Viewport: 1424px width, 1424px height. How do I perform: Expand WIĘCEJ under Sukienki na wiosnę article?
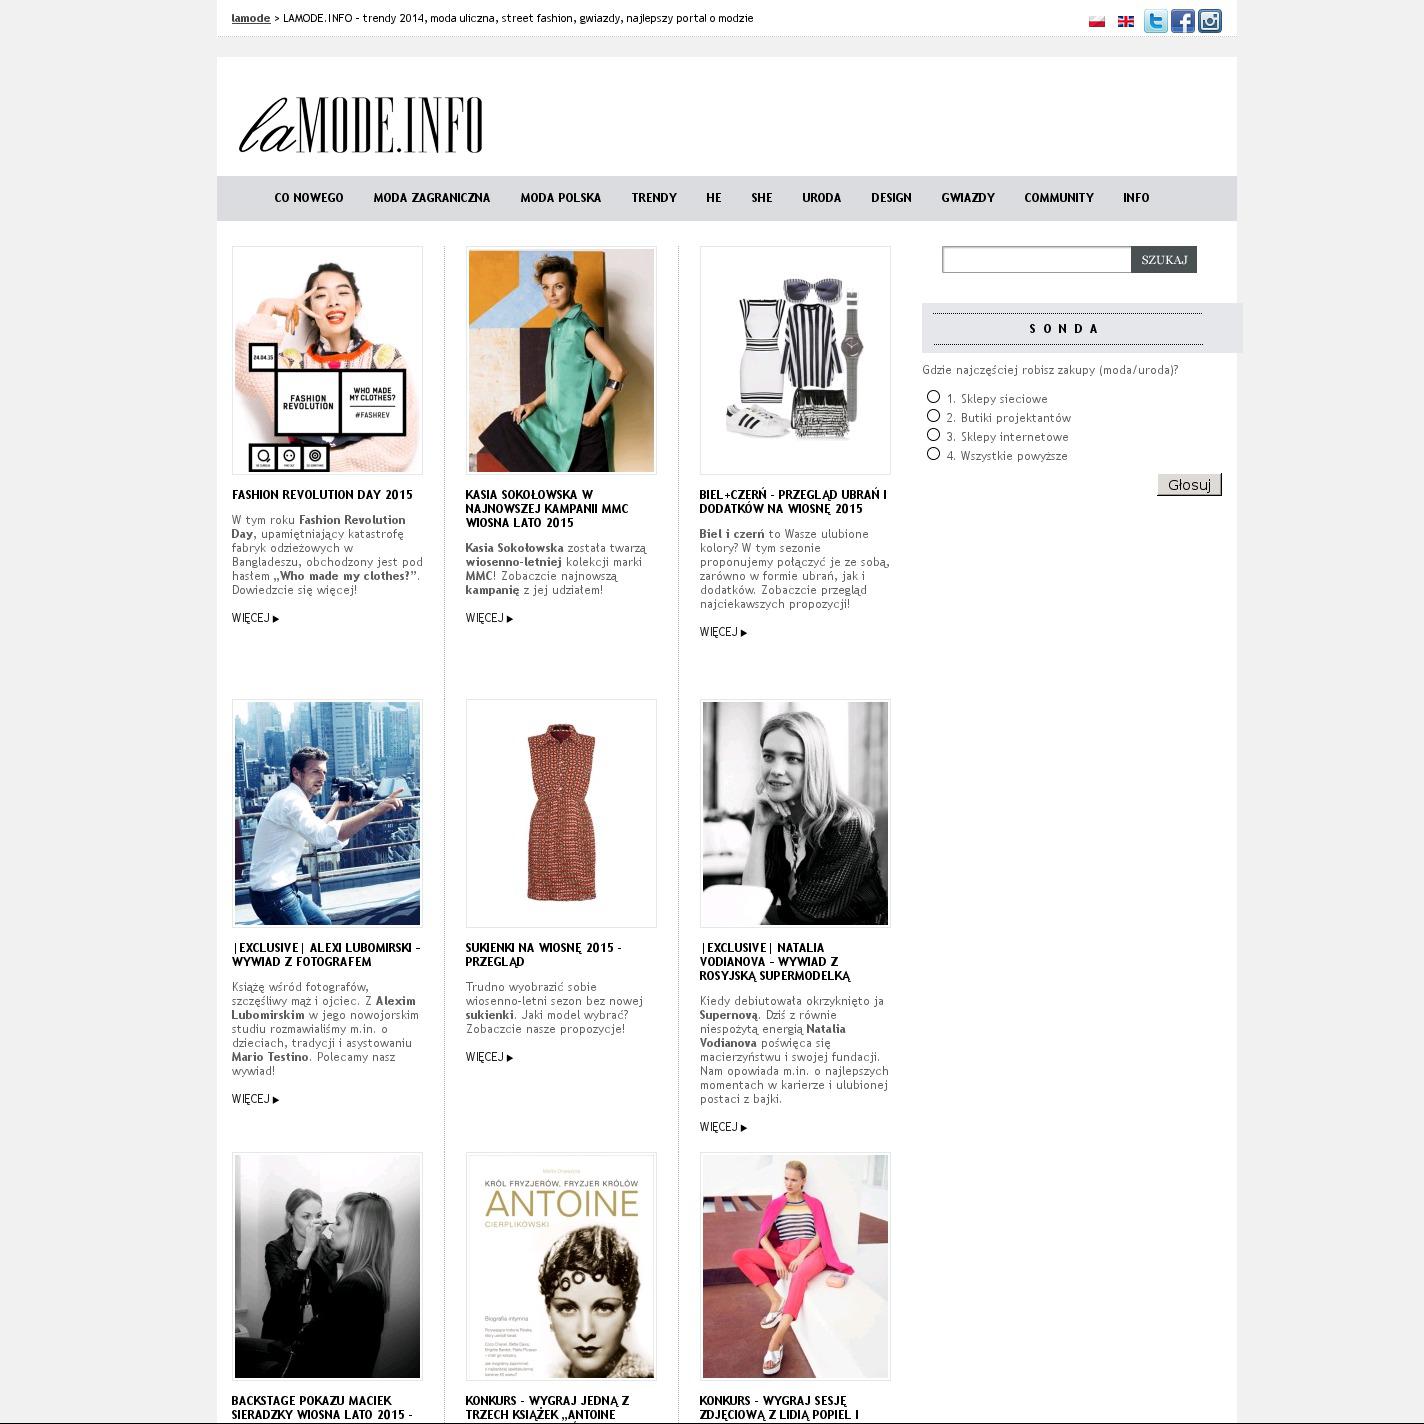(x=489, y=1057)
